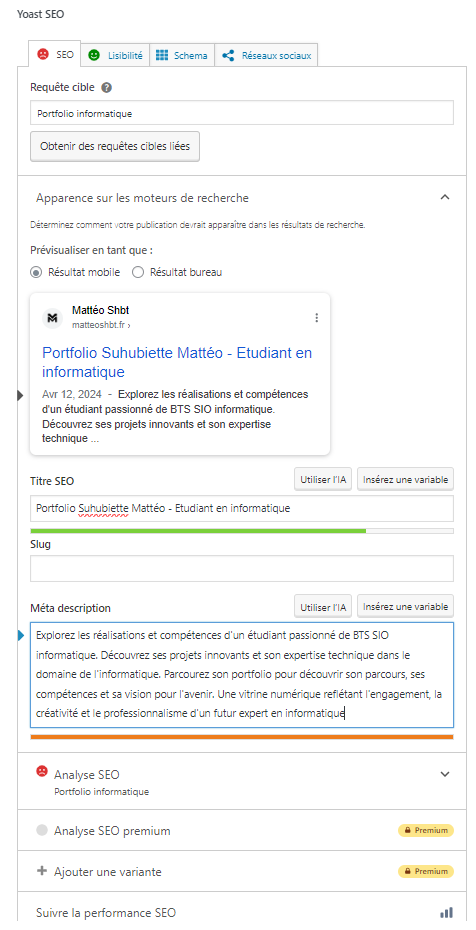
Task: Open the three-dot menu in preview card
Action: click(317, 318)
